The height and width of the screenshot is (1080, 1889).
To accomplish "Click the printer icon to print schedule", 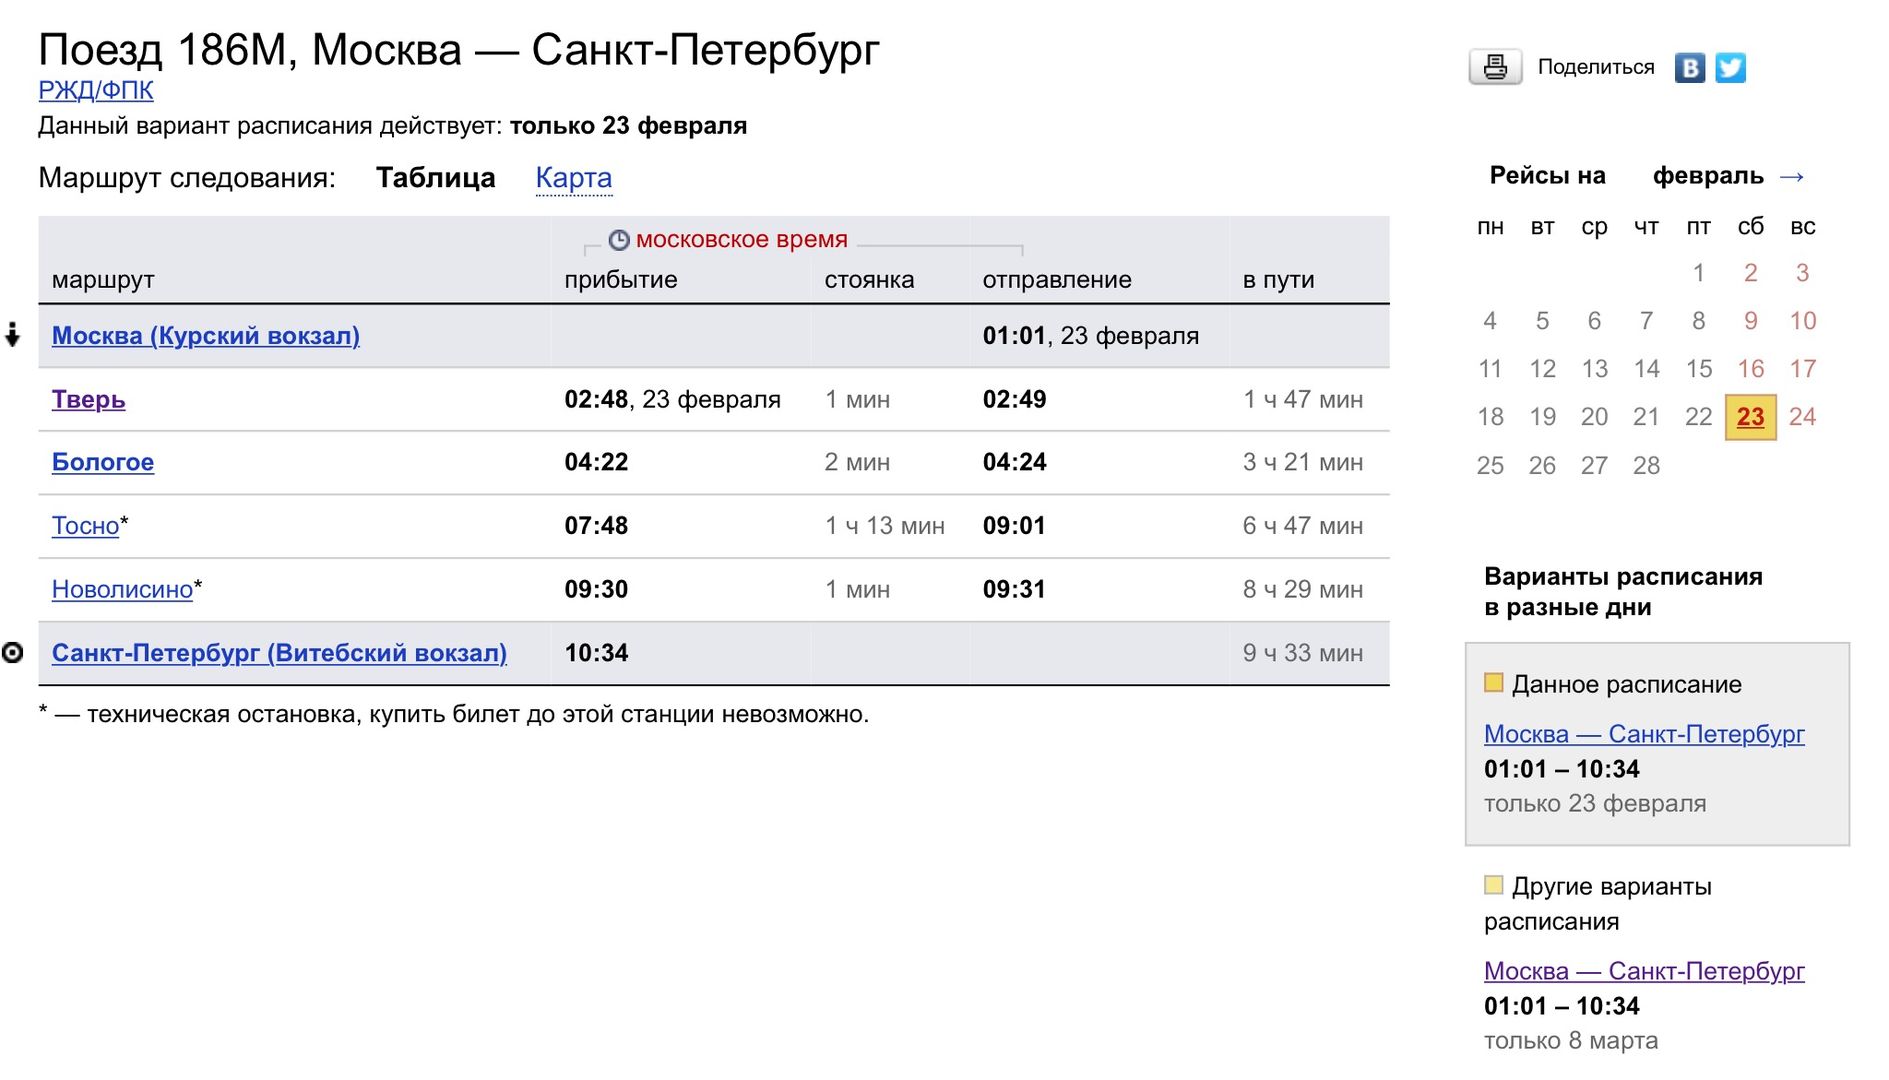I will [1495, 67].
